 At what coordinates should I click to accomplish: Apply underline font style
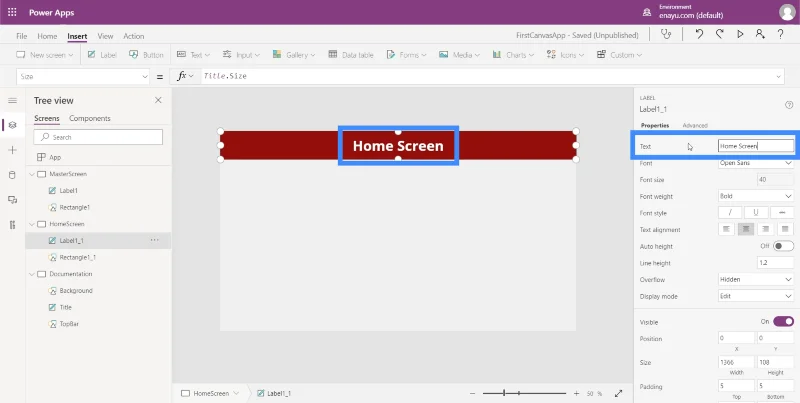tap(756, 213)
